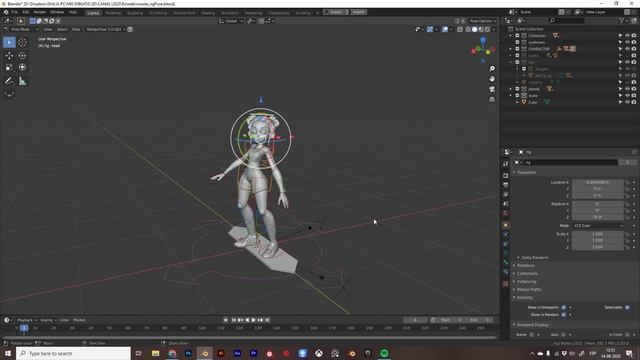Open the File menu
This screenshot has width=640, height=360.
coord(15,12)
